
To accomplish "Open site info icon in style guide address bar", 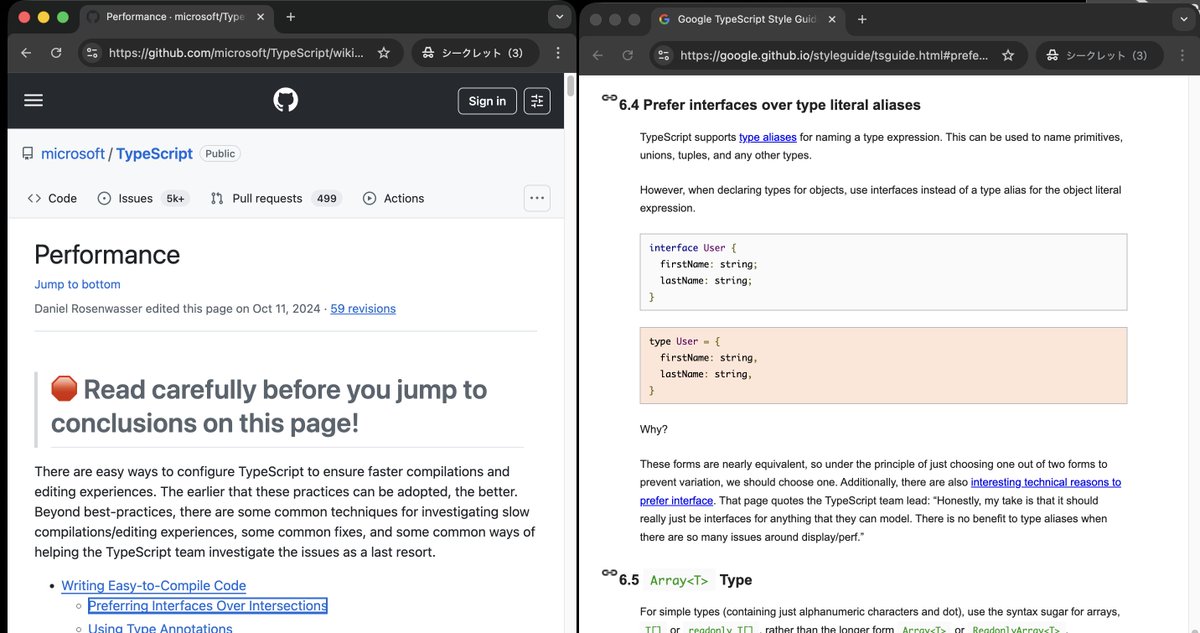I will coord(664,55).
